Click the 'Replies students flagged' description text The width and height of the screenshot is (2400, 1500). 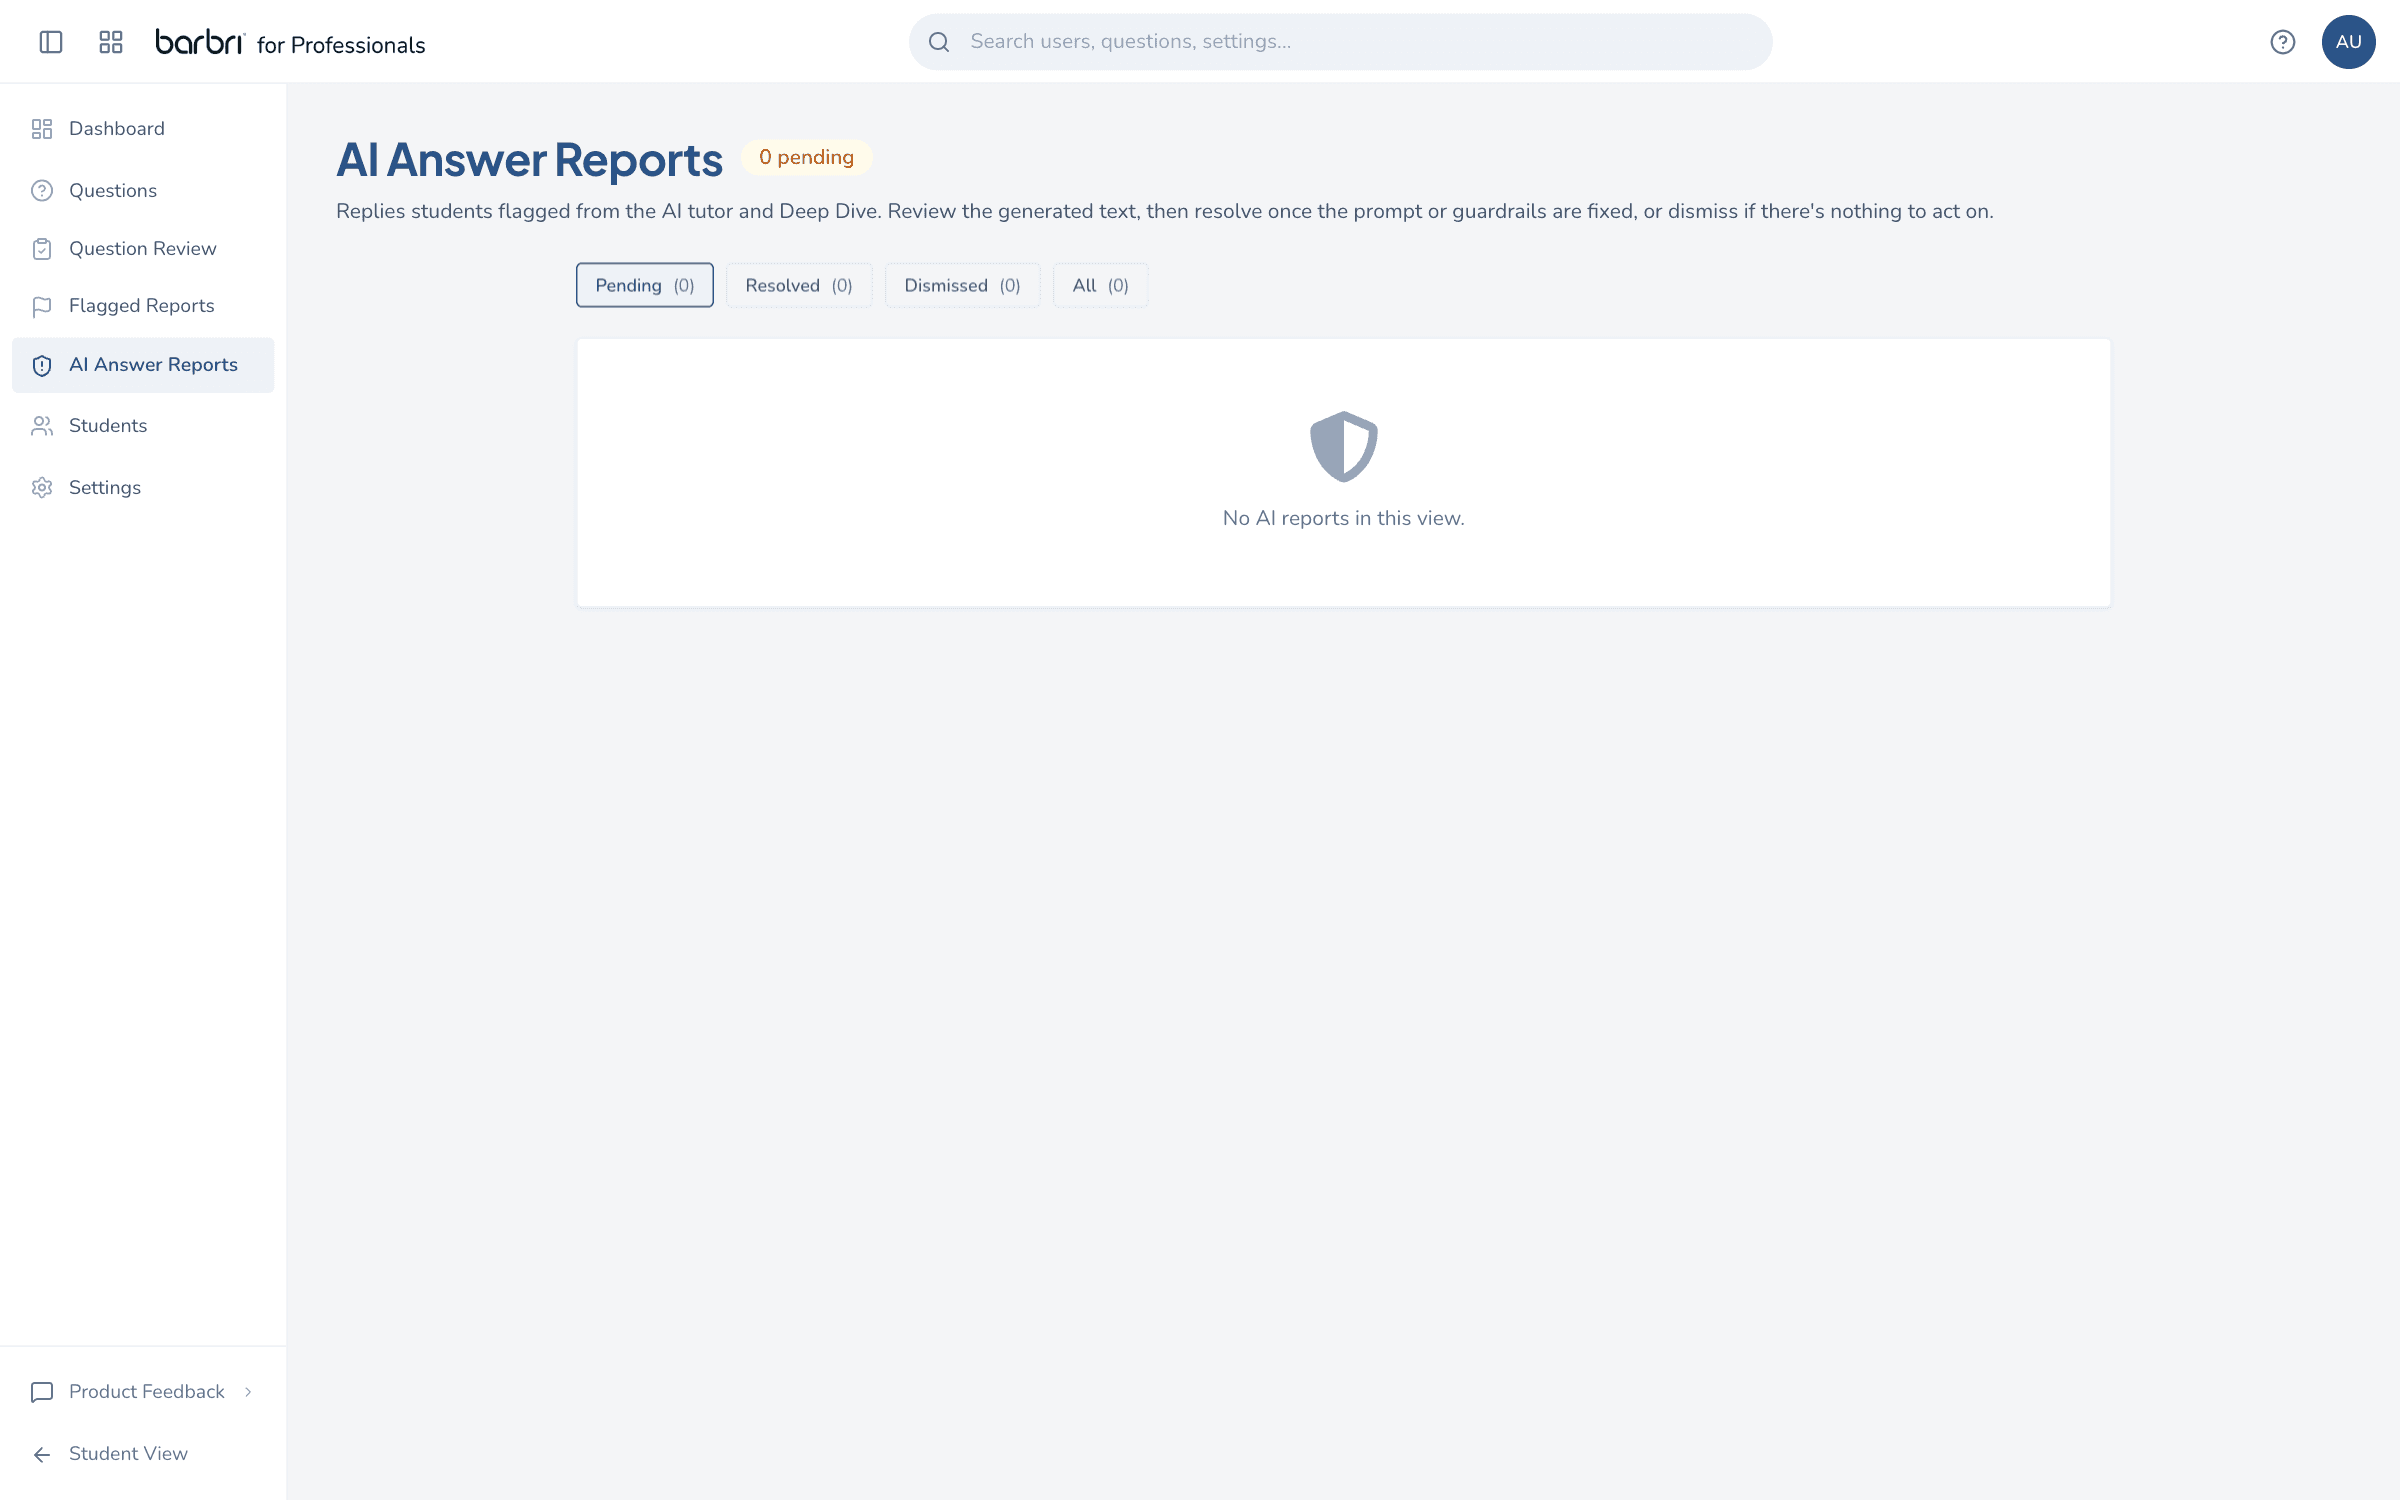[x=1164, y=211]
